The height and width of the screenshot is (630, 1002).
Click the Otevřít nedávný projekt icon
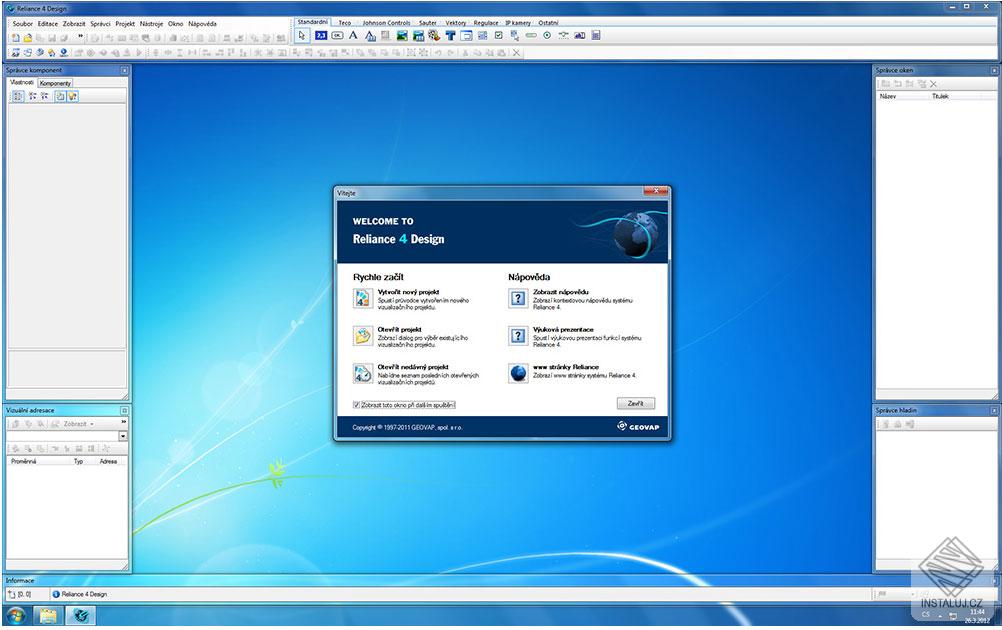pyautogui.click(x=363, y=373)
